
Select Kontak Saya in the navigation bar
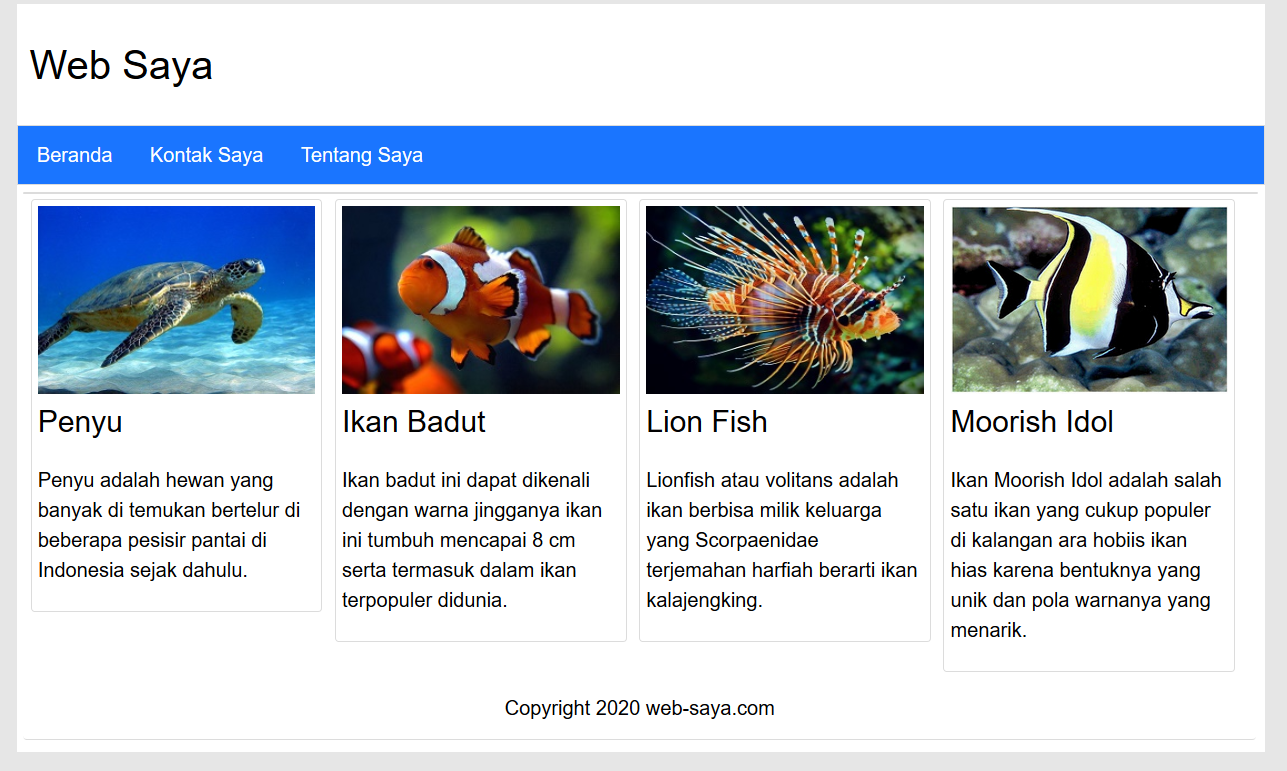pos(206,155)
